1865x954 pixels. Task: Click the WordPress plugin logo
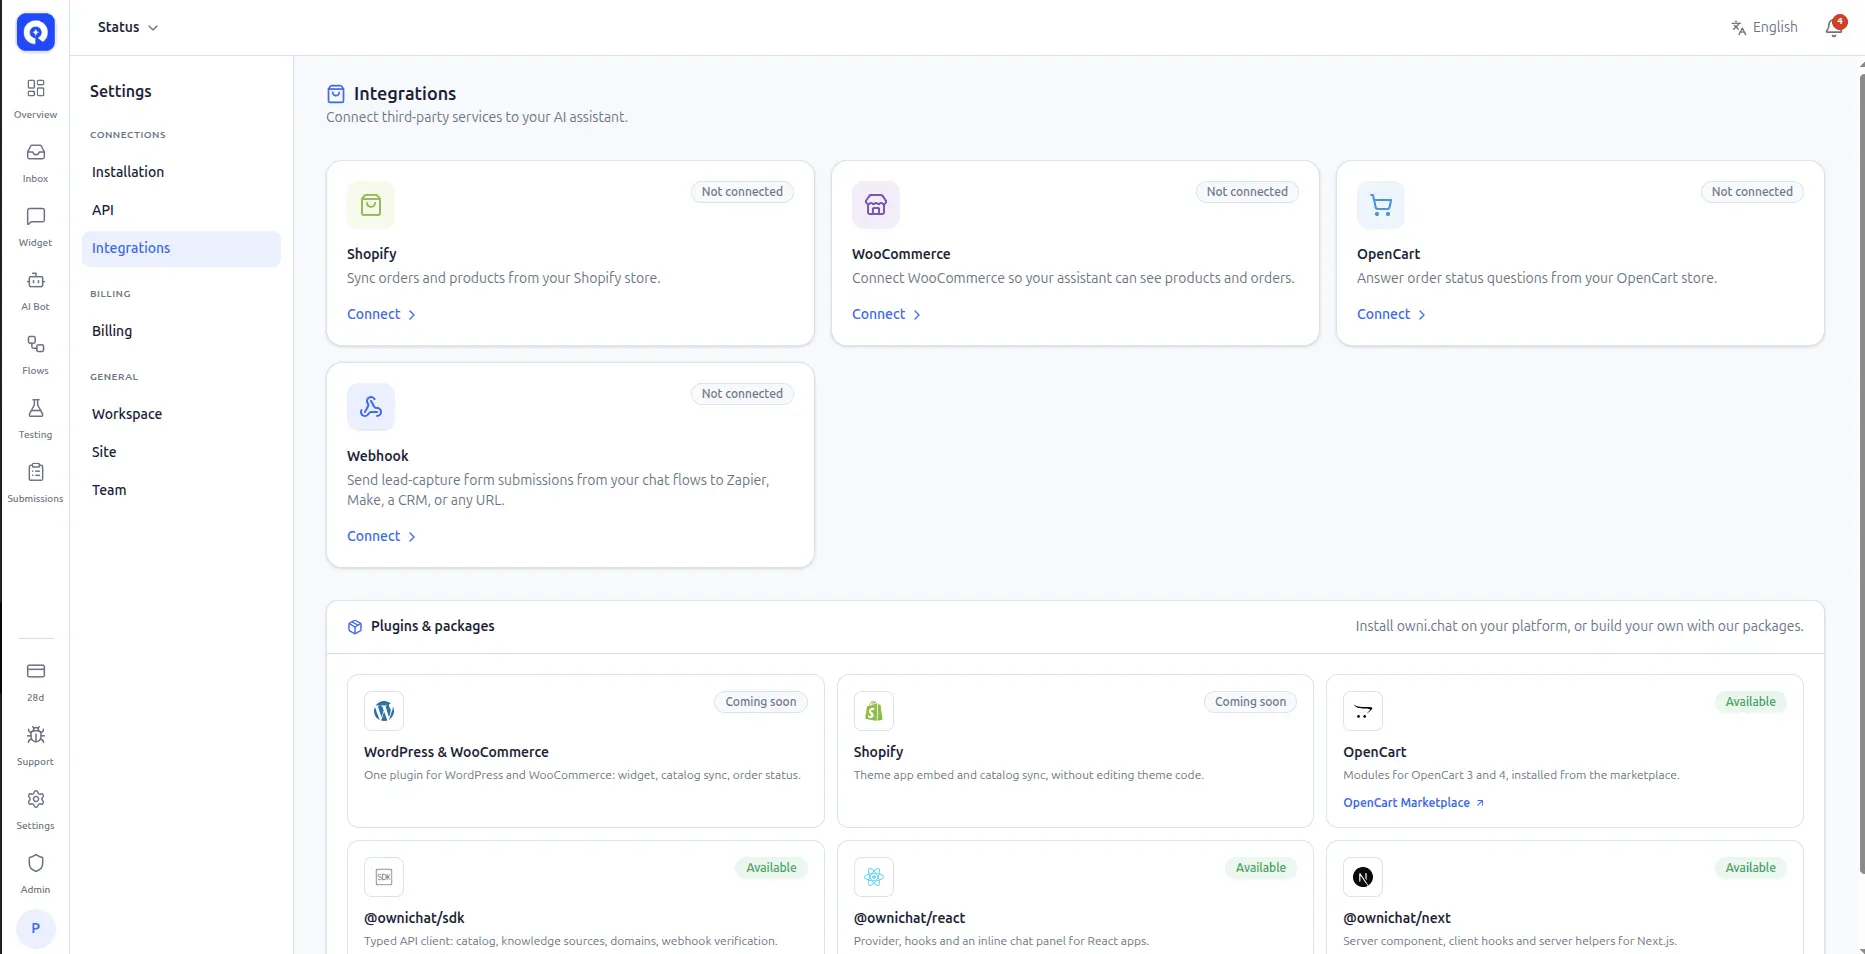pos(384,711)
